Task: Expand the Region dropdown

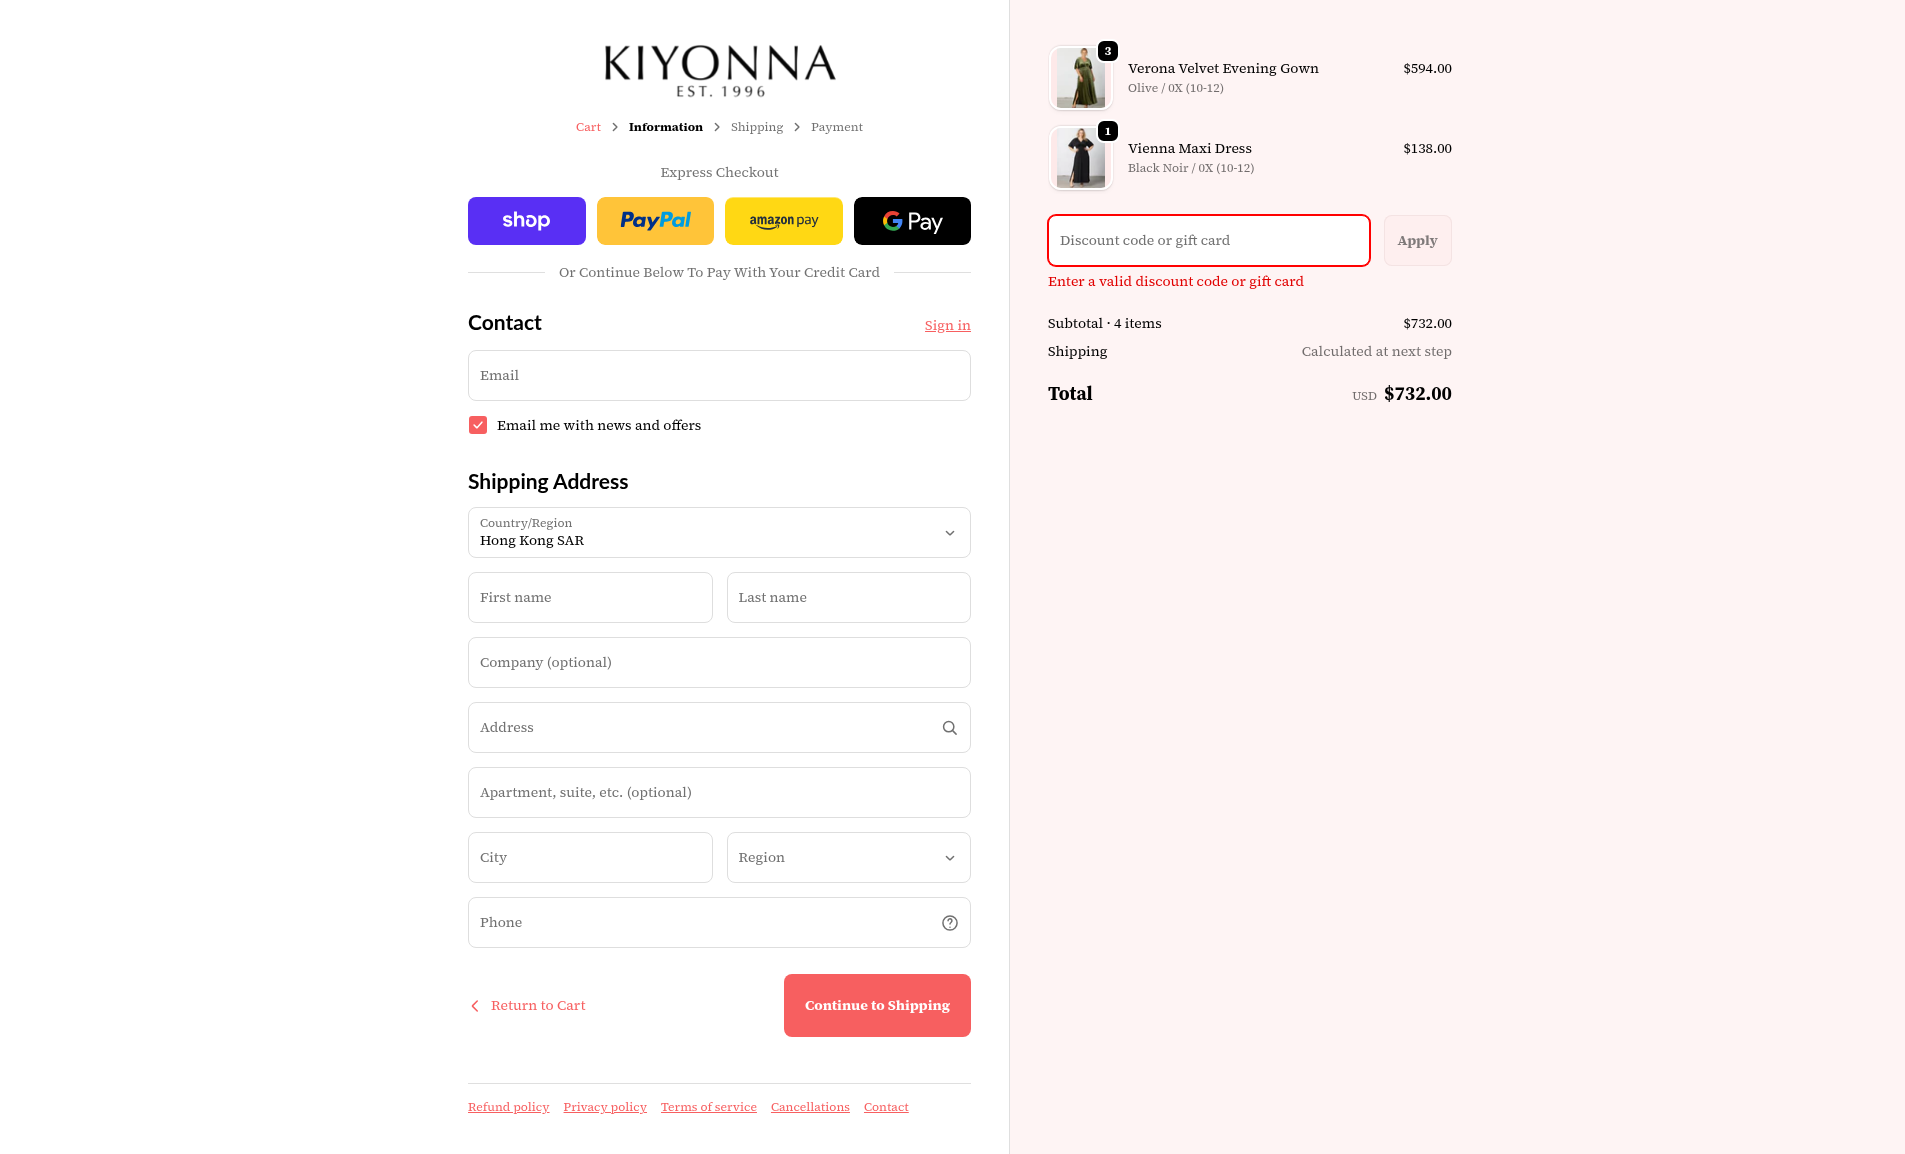Action: 848,858
